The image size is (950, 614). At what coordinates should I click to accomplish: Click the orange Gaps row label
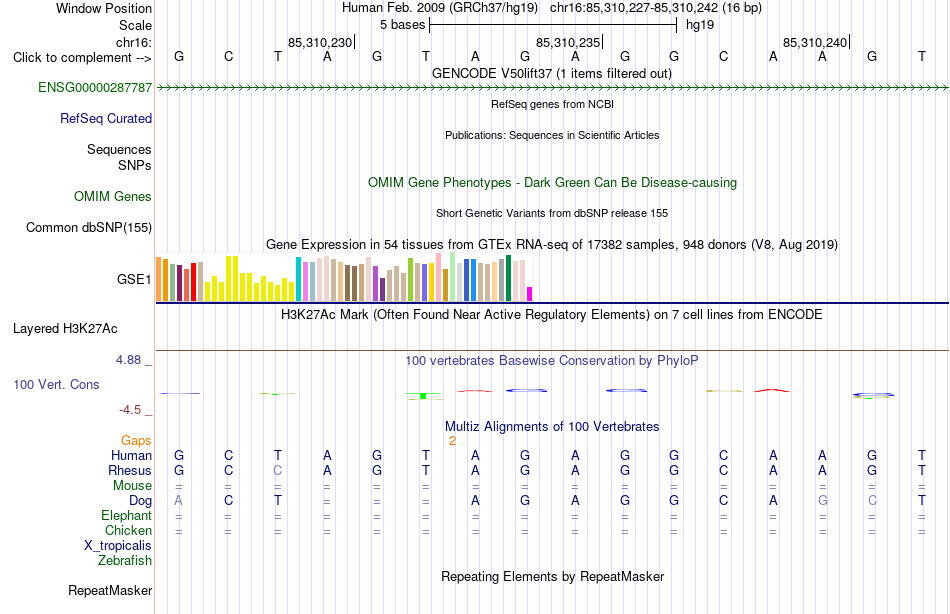click(136, 440)
